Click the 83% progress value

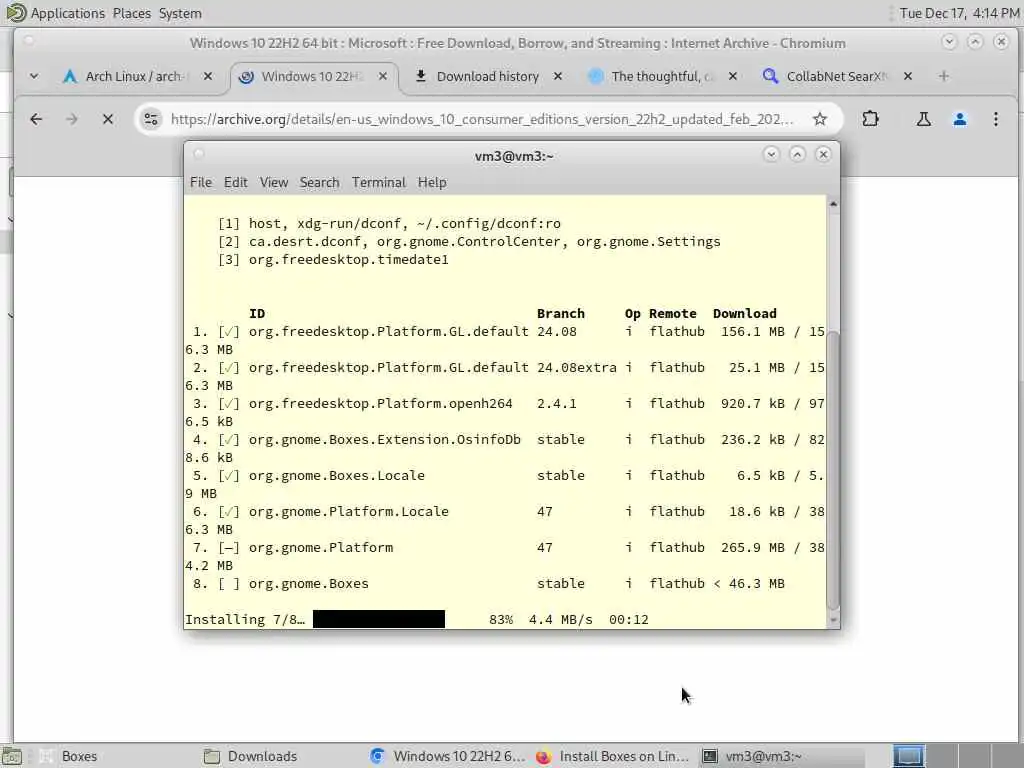pos(501,619)
